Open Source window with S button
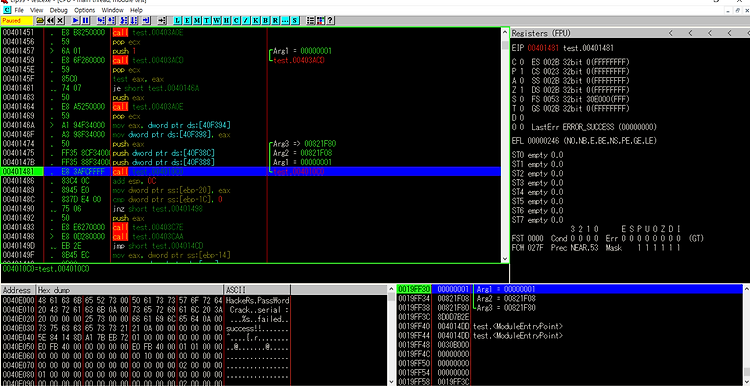 coord(295,21)
